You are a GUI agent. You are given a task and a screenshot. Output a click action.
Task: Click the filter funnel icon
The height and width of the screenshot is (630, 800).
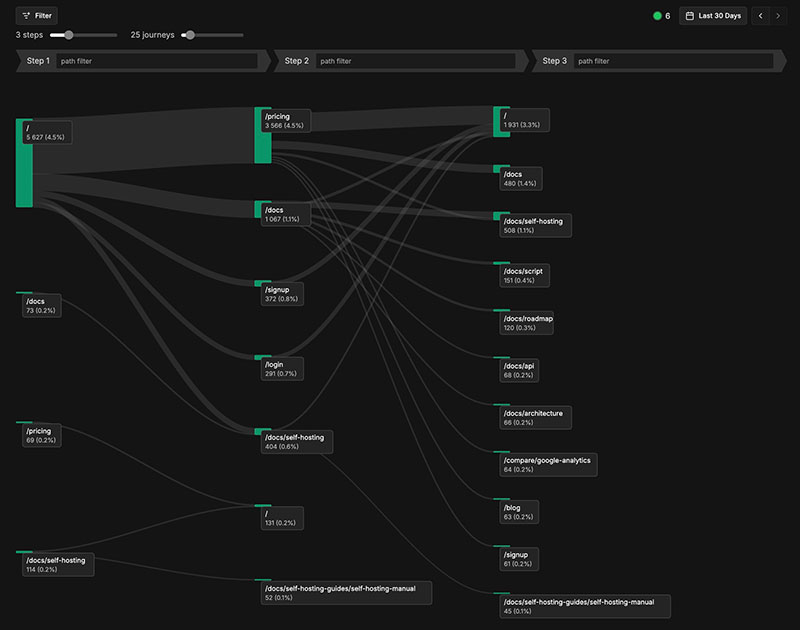coord(26,16)
